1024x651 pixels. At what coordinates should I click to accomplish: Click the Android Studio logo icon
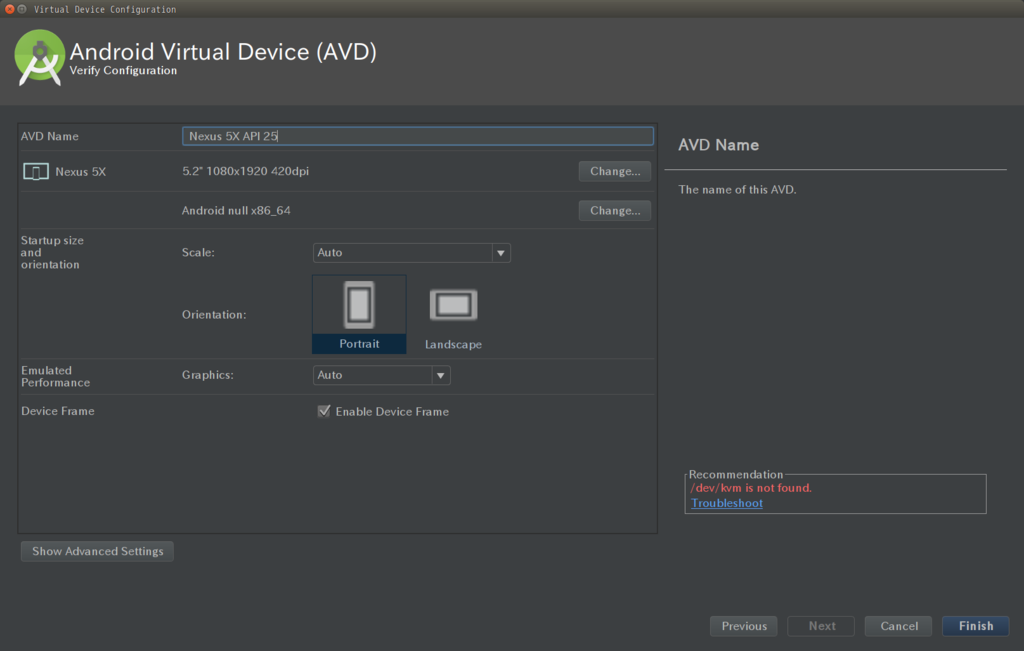(x=40, y=58)
